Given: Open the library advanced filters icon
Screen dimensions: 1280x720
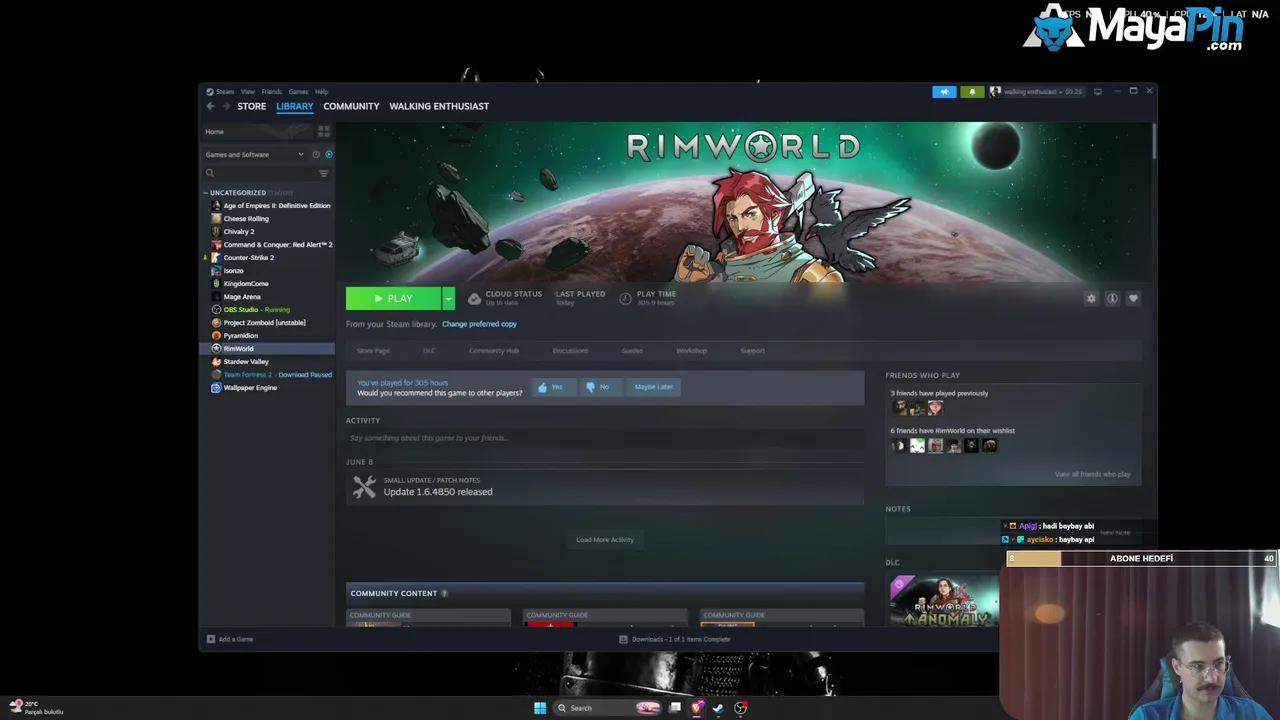Looking at the screenshot, I should (323, 173).
